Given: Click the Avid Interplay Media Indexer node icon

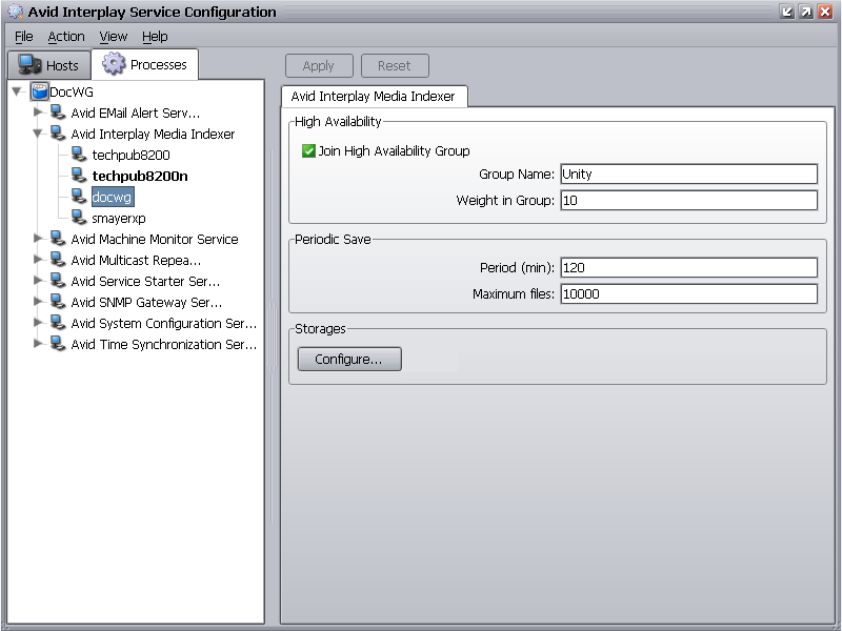Looking at the screenshot, I should coord(57,133).
